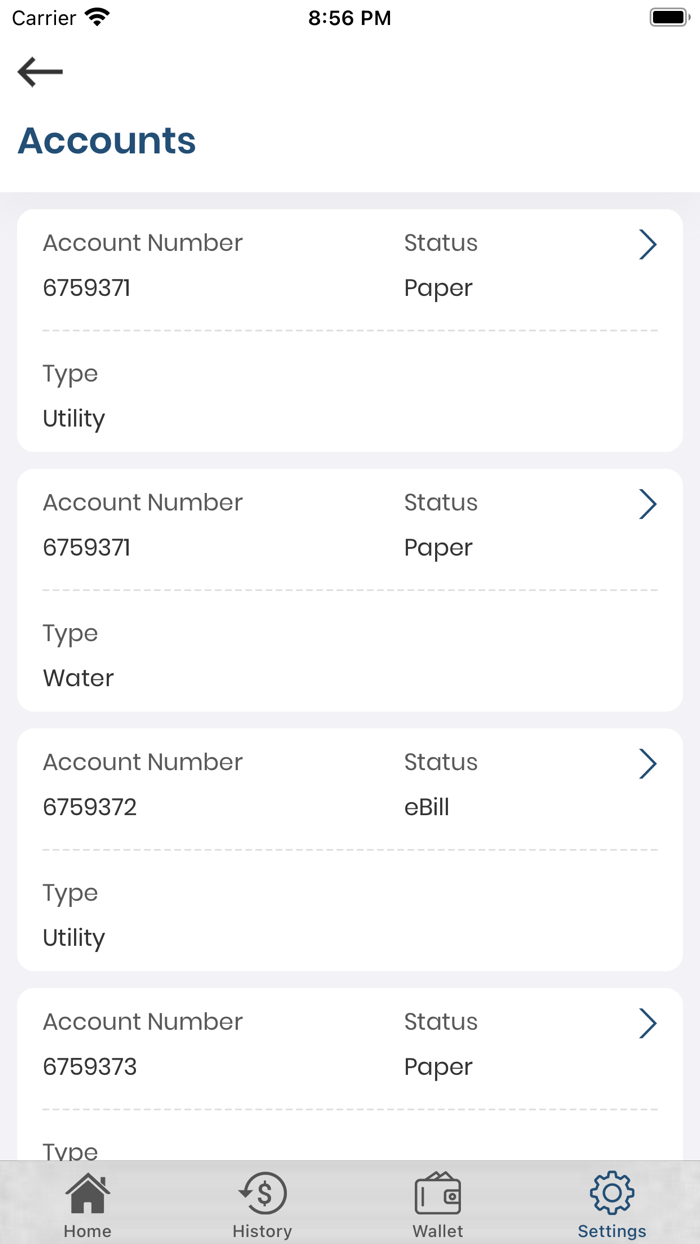Tap the Accounts page title
700x1244 pixels.
[106, 140]
